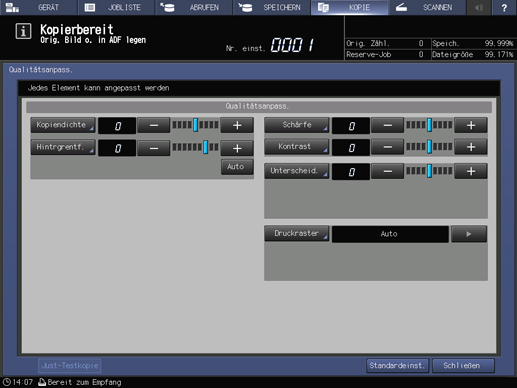
Task: Increase Hintrgrentf. with the plus button
Action: pos(237,148)
